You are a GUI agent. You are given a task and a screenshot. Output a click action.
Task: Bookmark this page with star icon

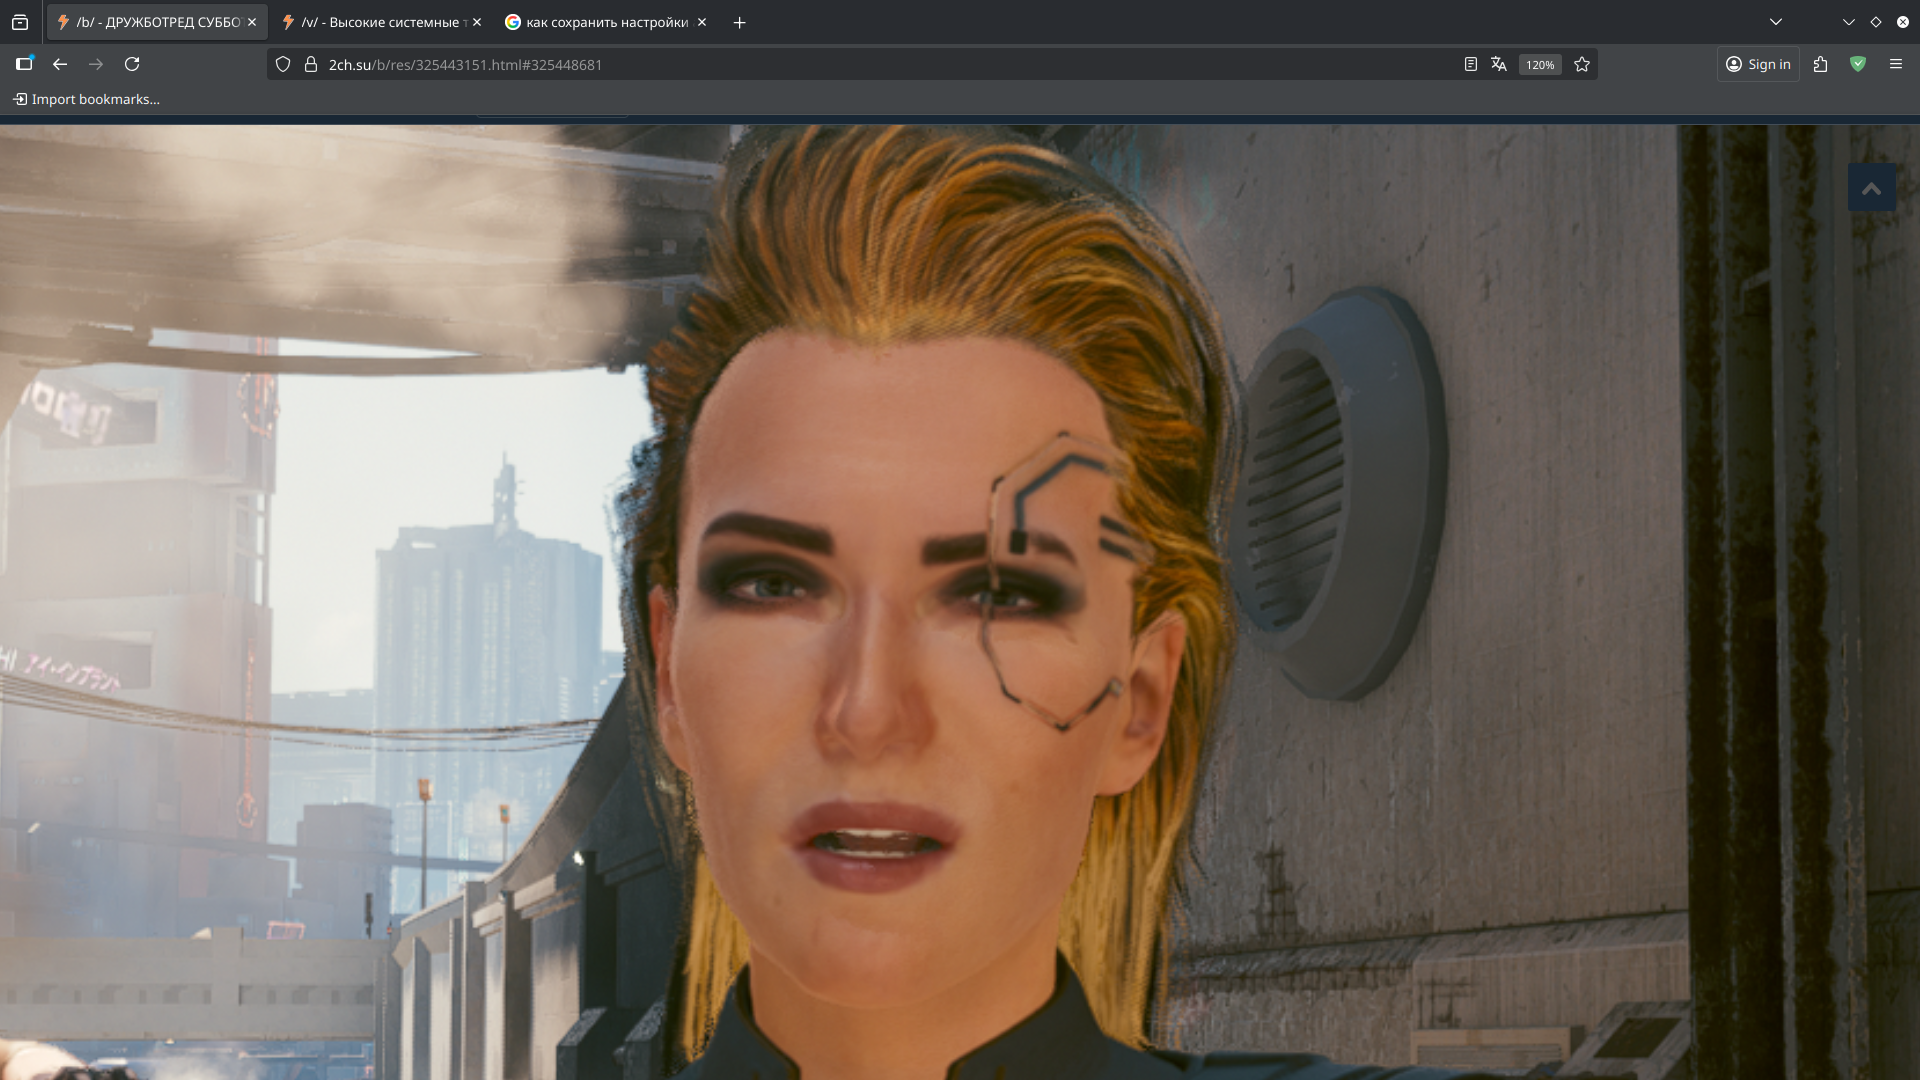click(1582, 64)
